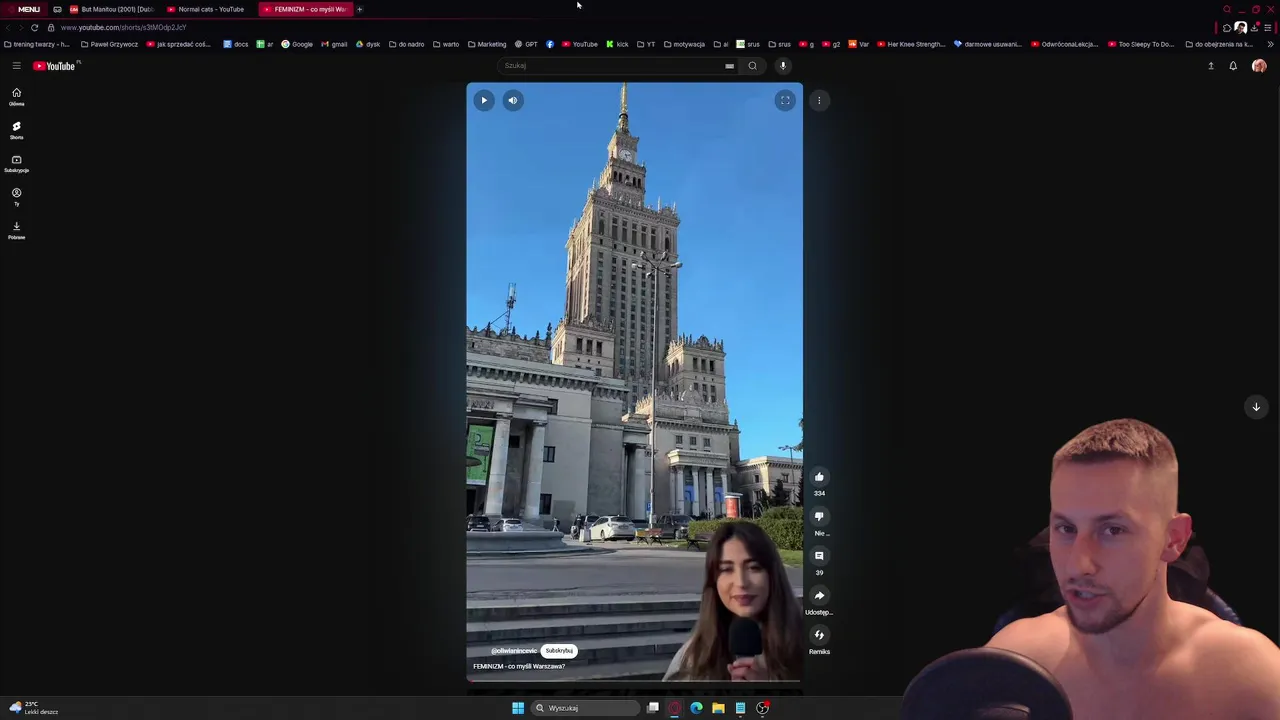Mute the Shorts video volume
The height and width of the screenshot is (720, 1280).
513,100
